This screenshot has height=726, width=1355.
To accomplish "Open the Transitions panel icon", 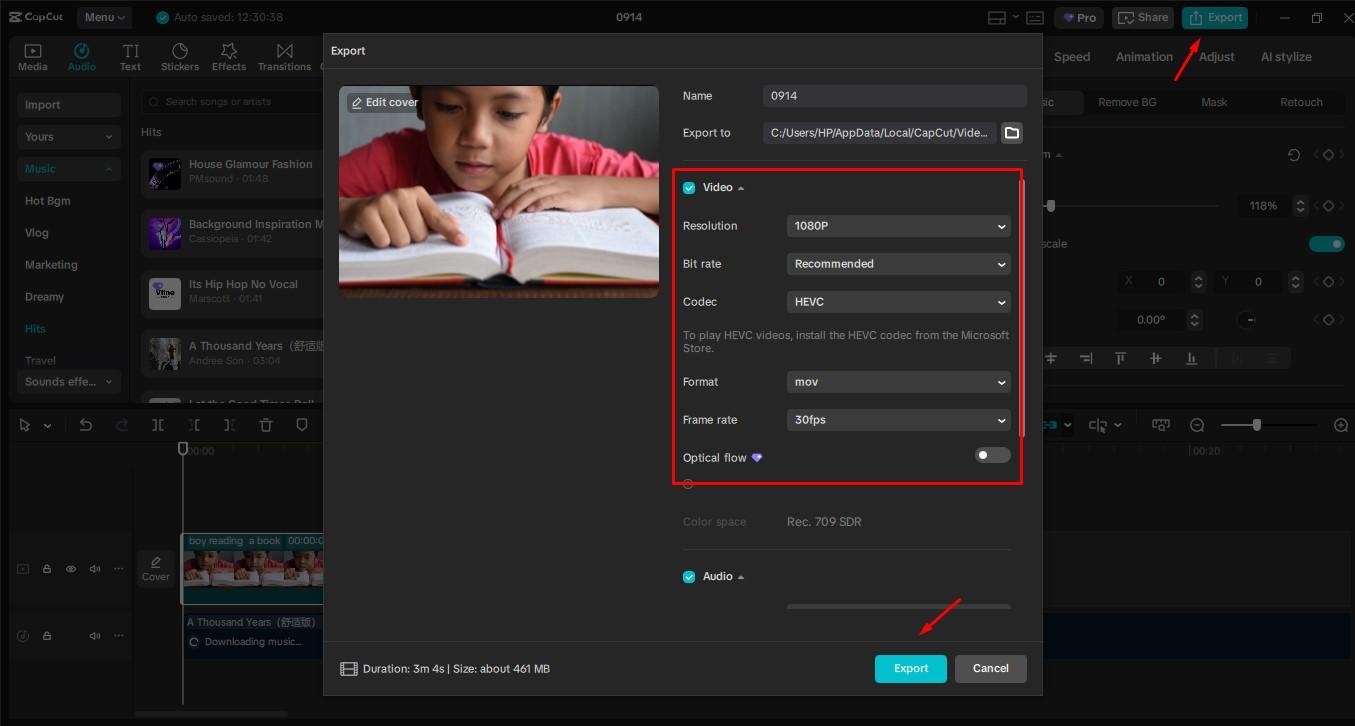I will click(285, 51).
